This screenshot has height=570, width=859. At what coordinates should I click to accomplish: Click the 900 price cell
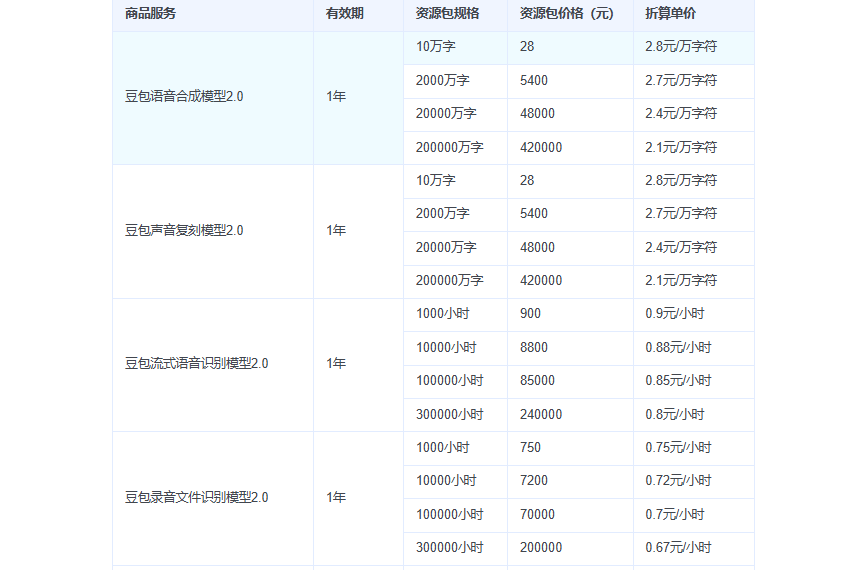tap(570, 314)
